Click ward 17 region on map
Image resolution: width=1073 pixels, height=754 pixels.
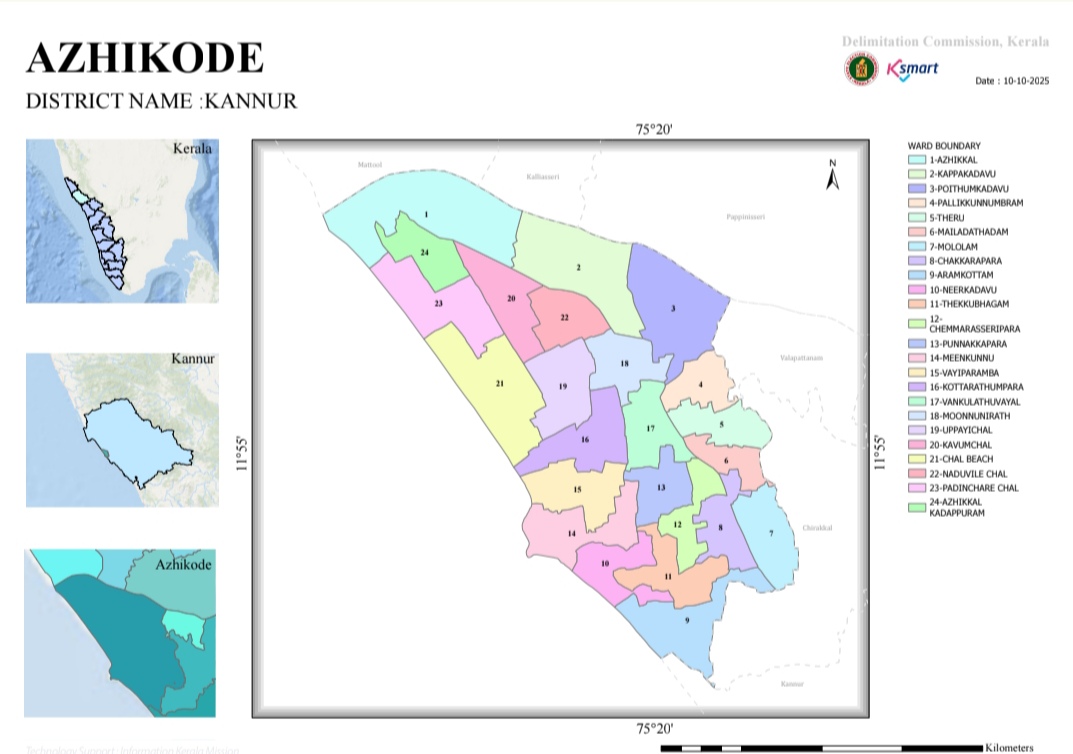point(650,429)
